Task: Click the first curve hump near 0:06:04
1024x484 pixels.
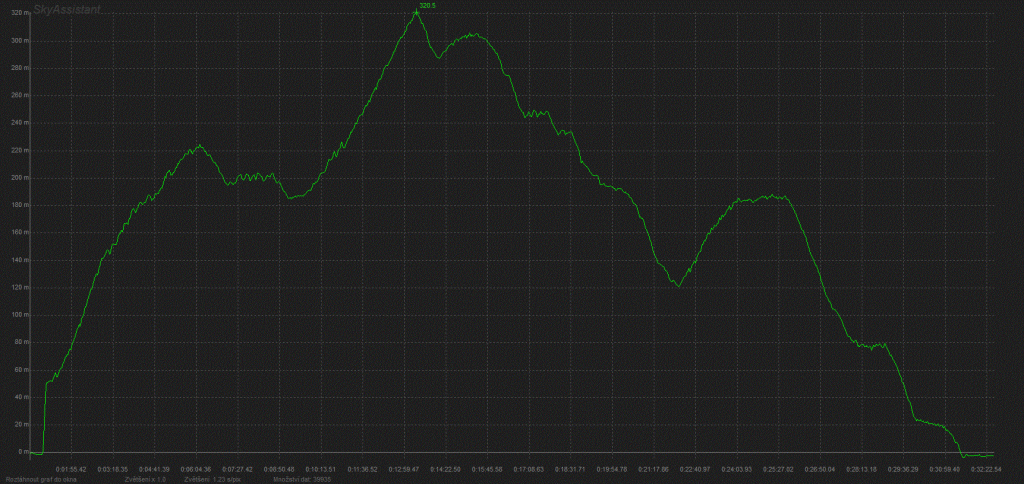Action: pos(199,146)
